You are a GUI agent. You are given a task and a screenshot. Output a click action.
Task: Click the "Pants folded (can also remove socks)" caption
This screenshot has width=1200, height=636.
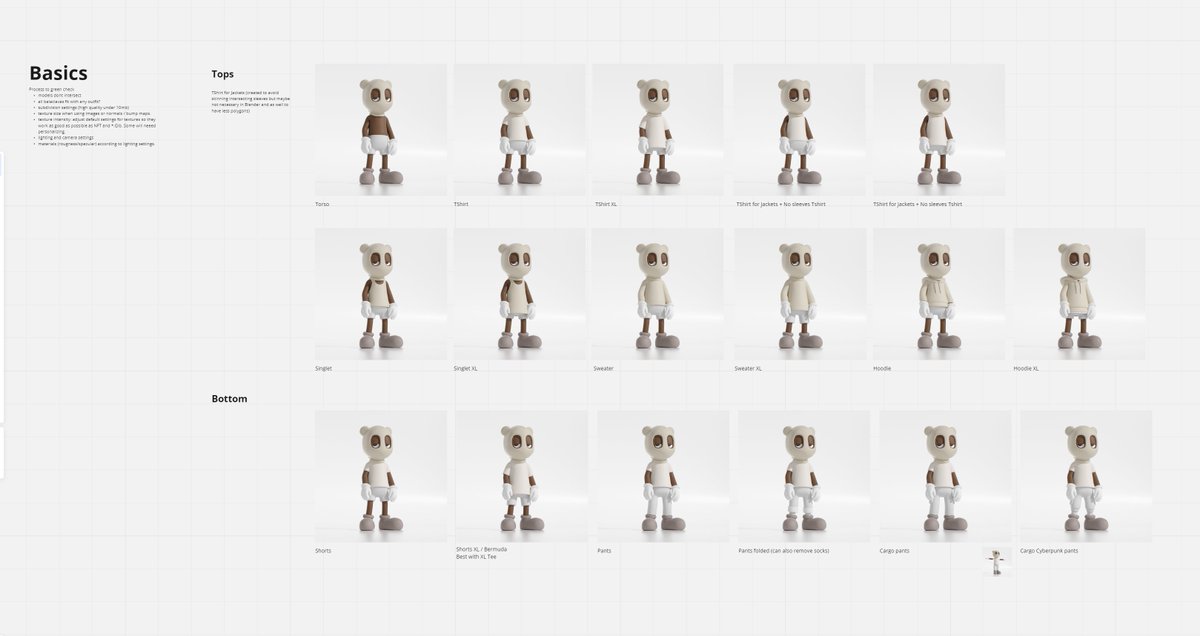tap(784, 551)
